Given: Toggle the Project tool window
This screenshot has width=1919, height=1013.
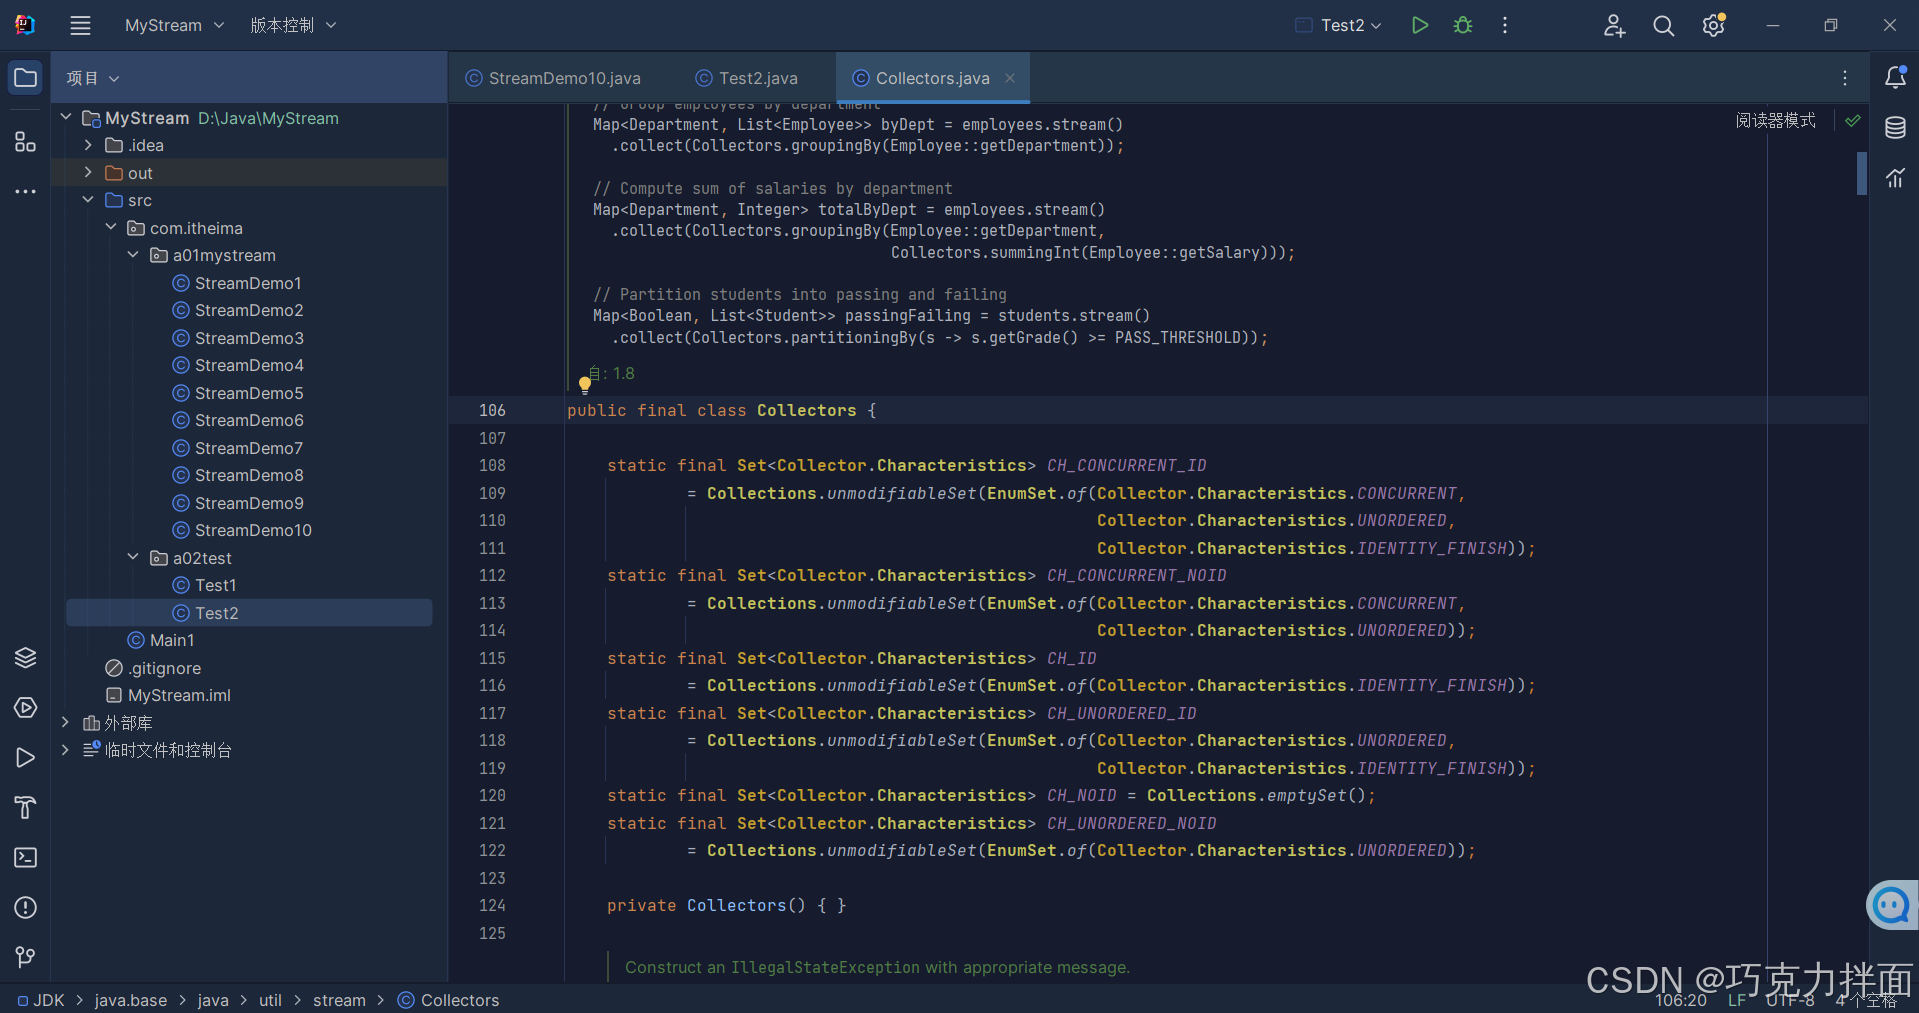Looking at the screenshot, I should click(x=26, y=78).
